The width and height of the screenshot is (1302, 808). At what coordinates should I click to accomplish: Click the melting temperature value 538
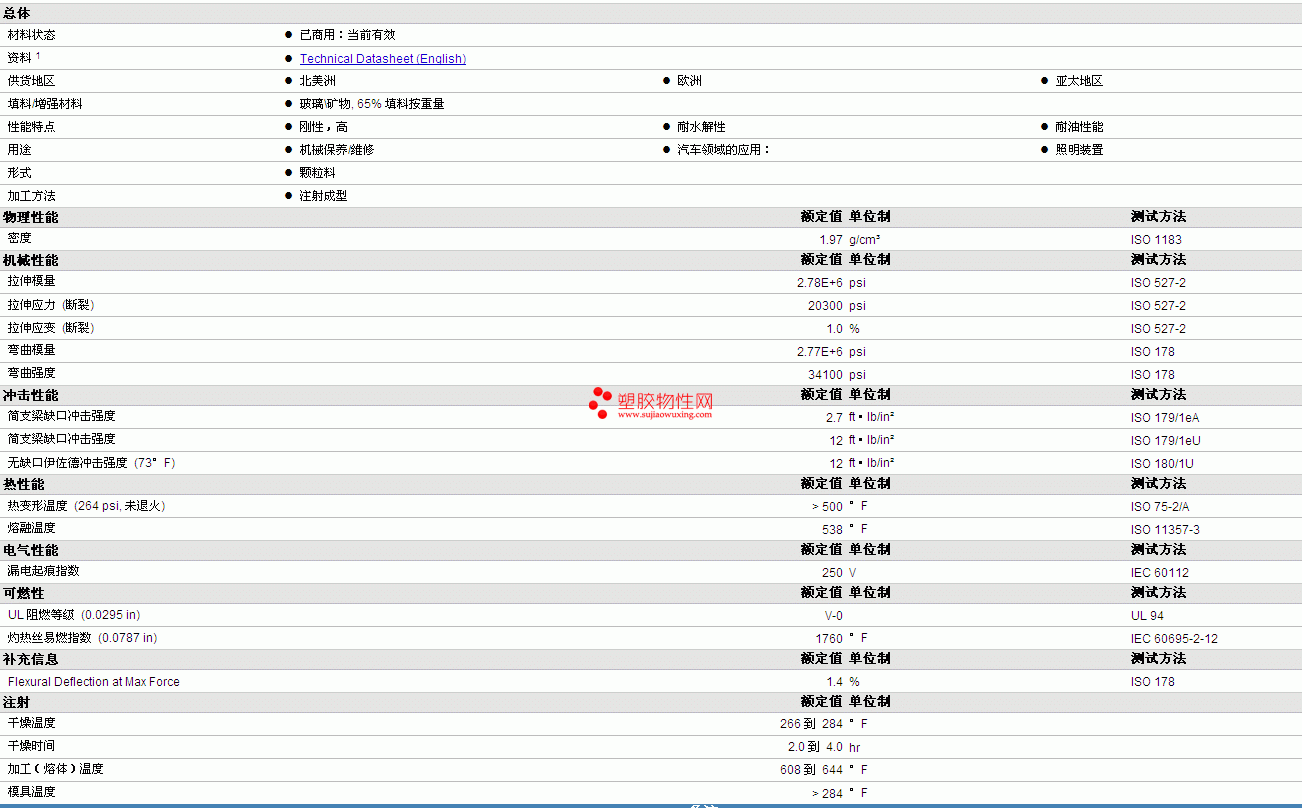click(832, 530)
